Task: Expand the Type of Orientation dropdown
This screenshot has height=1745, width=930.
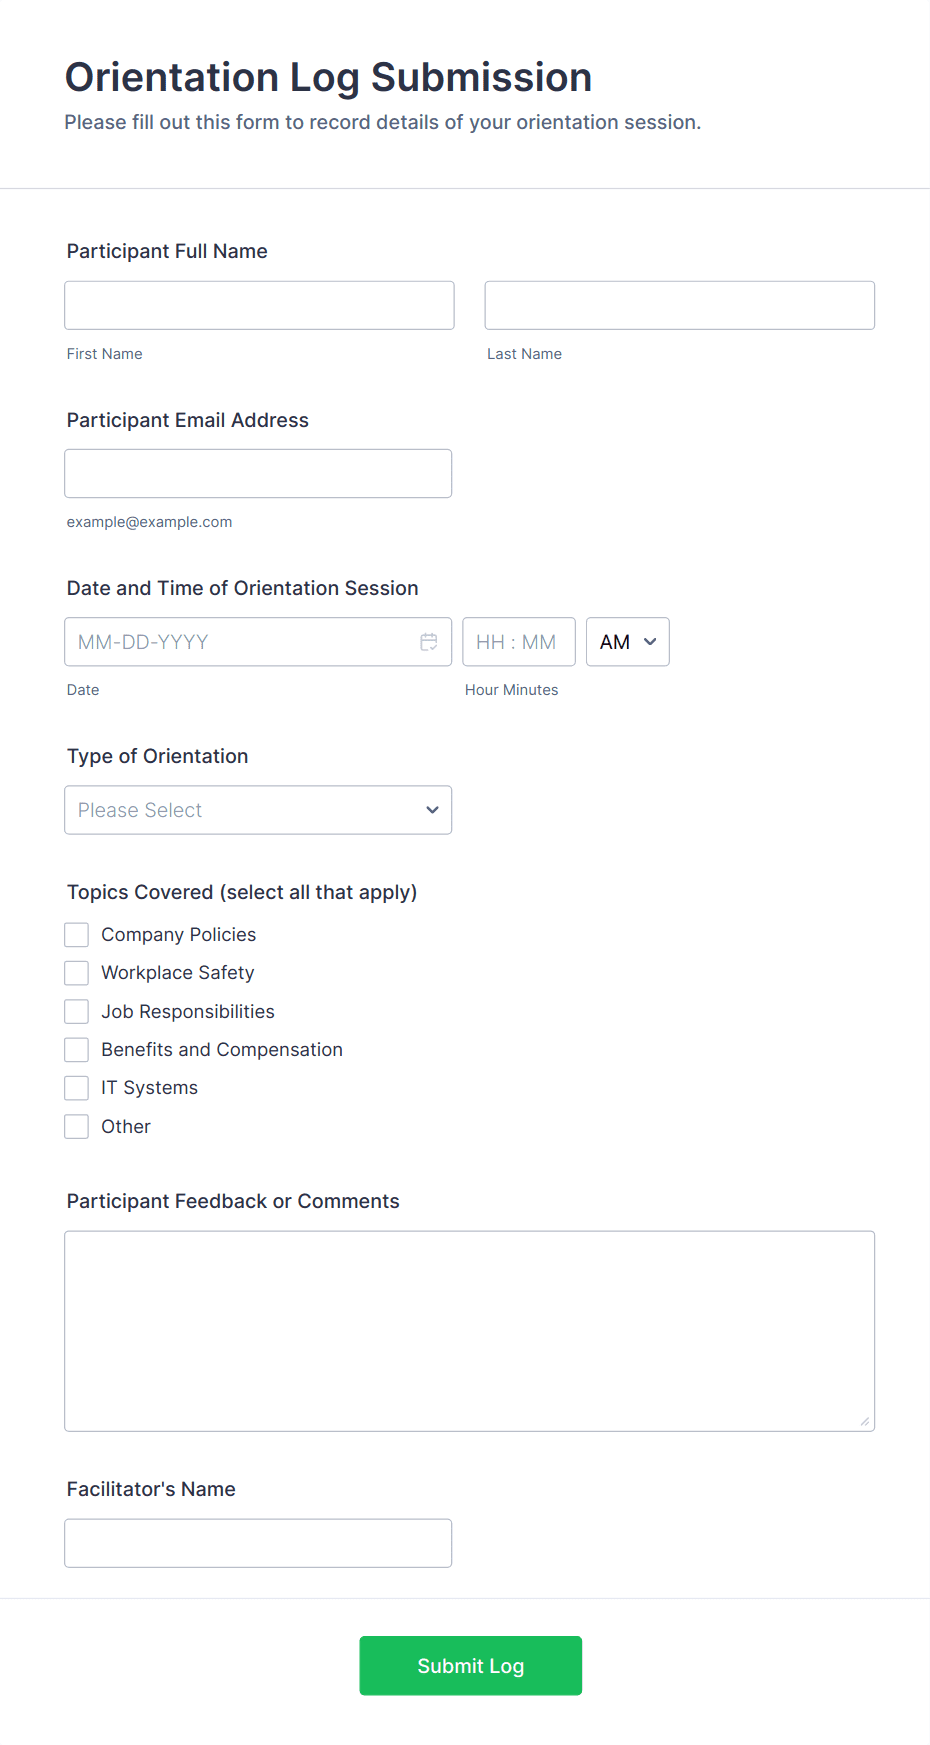Action: click(x=258, y=810)
